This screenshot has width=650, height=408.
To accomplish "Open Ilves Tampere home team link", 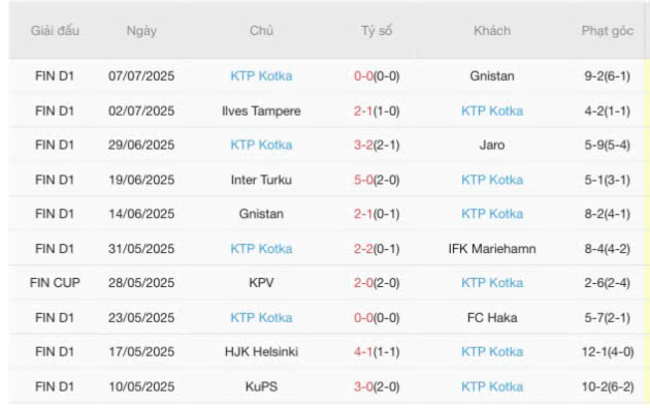I will click(x=261, y=111).
